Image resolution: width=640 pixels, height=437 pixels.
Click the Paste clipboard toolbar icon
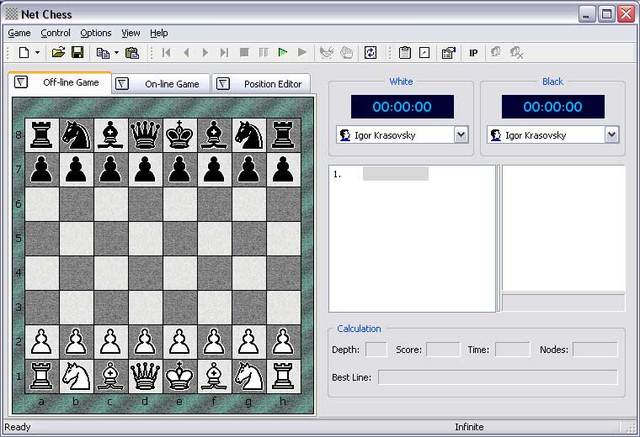click(x=132, y=53)
